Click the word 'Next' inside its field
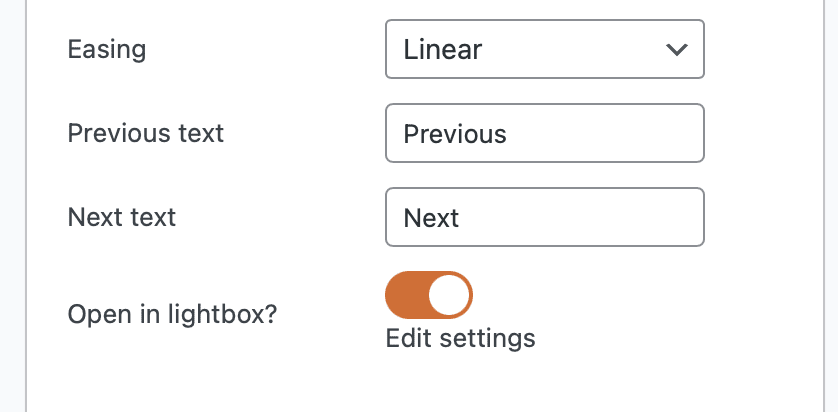Image resolution: width=838 pixels, height=412 pixels. point(431,217)
